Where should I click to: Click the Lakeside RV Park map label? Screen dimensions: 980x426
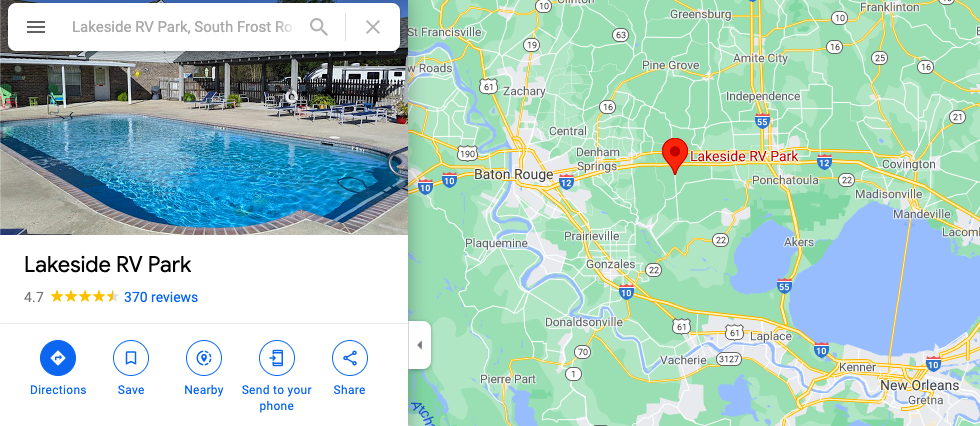744,156
